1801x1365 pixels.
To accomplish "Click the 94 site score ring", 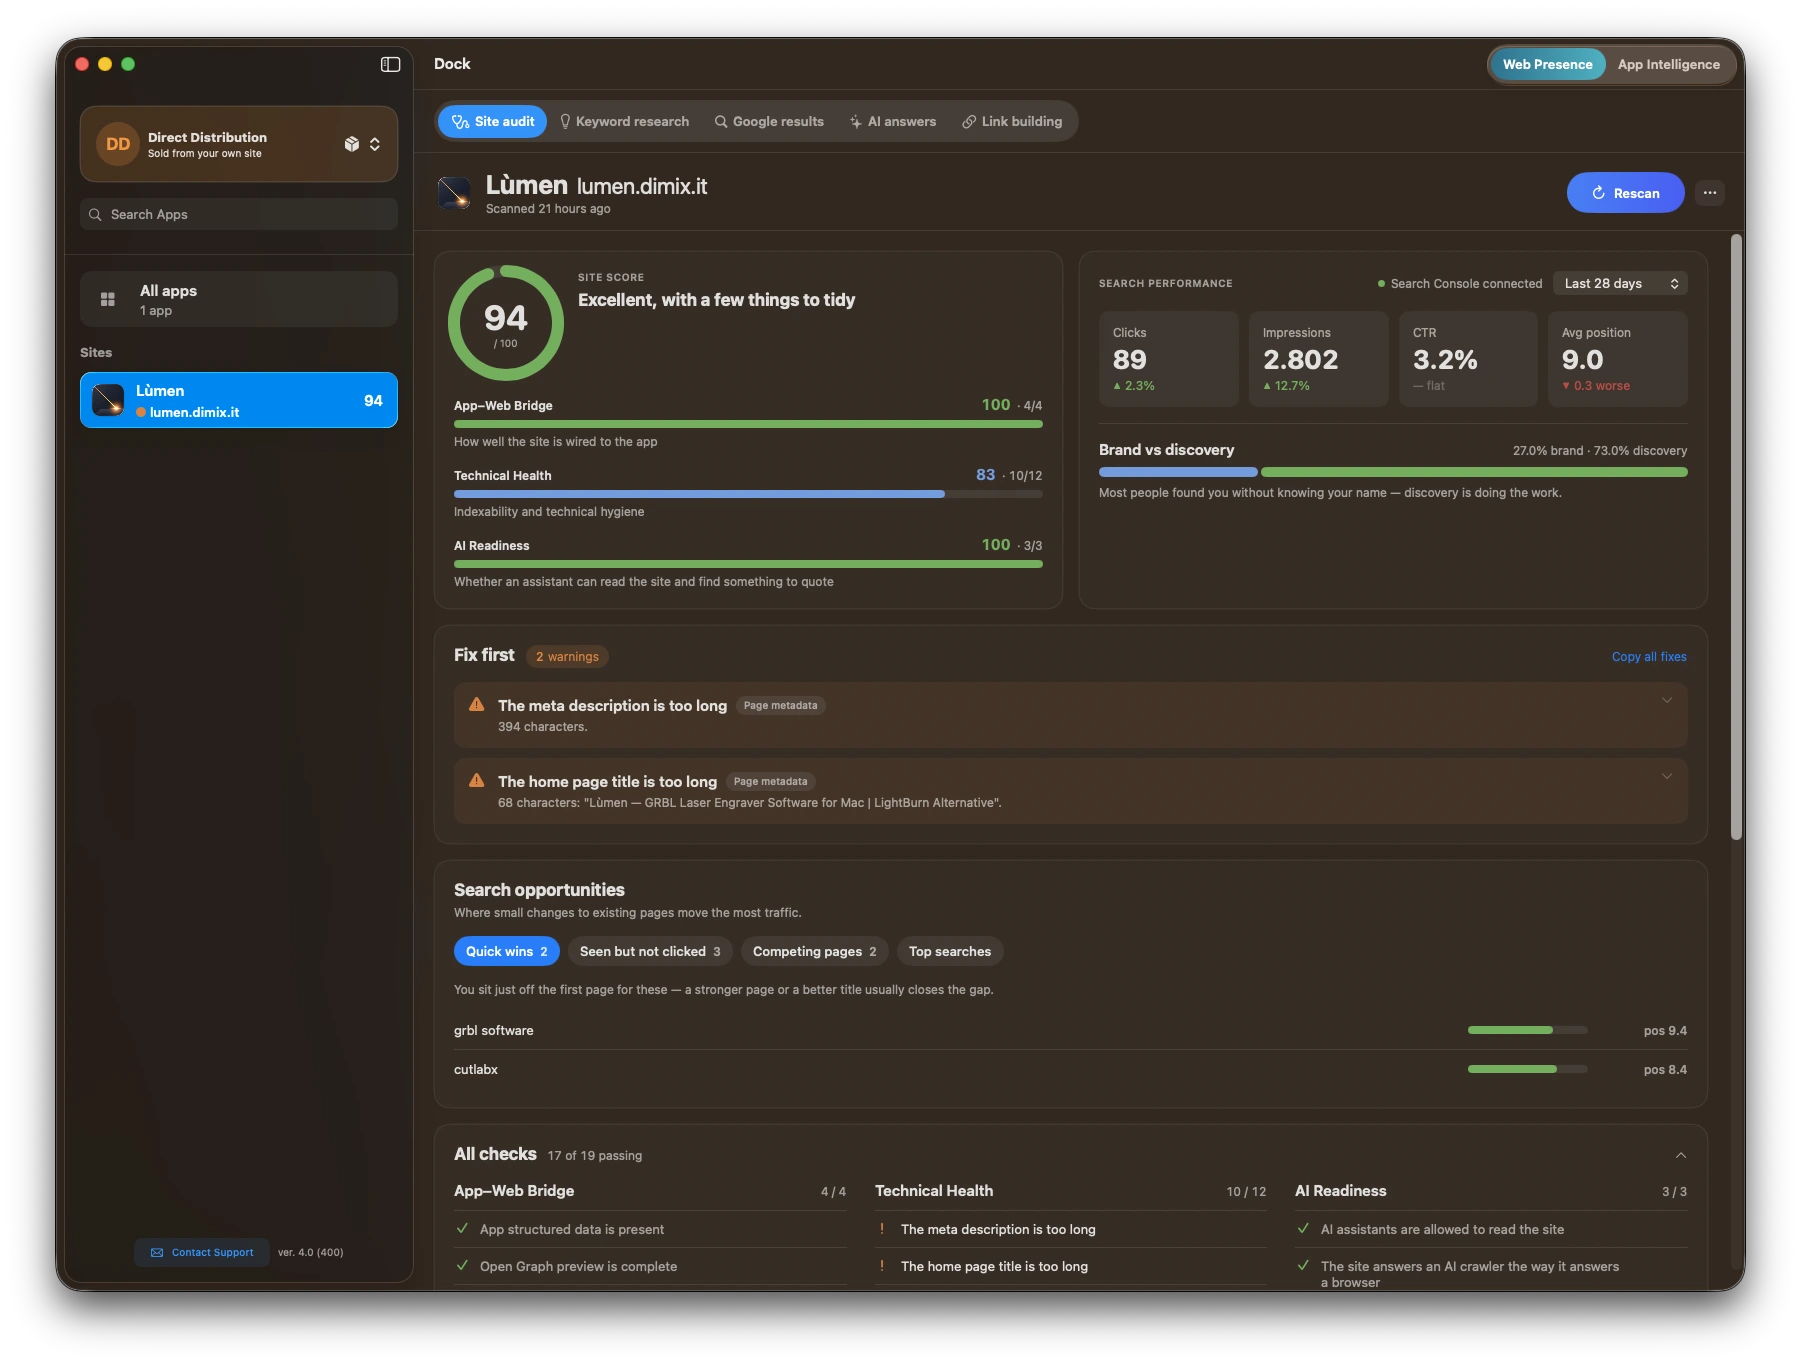I will click(x=506, y=323).
